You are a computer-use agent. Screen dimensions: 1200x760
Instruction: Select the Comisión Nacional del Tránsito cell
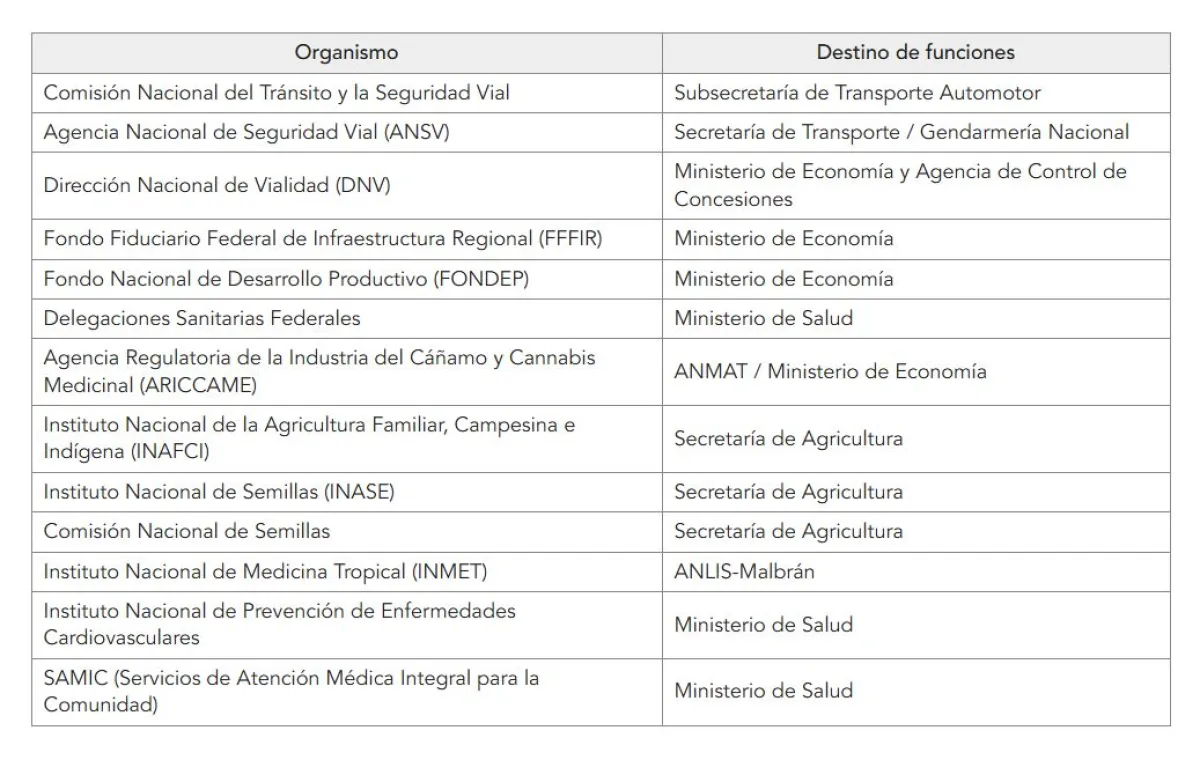coord(277,93)
